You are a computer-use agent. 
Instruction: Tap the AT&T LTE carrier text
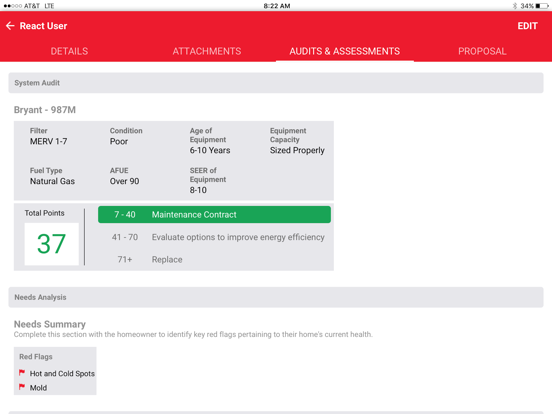tap(39, 6)
